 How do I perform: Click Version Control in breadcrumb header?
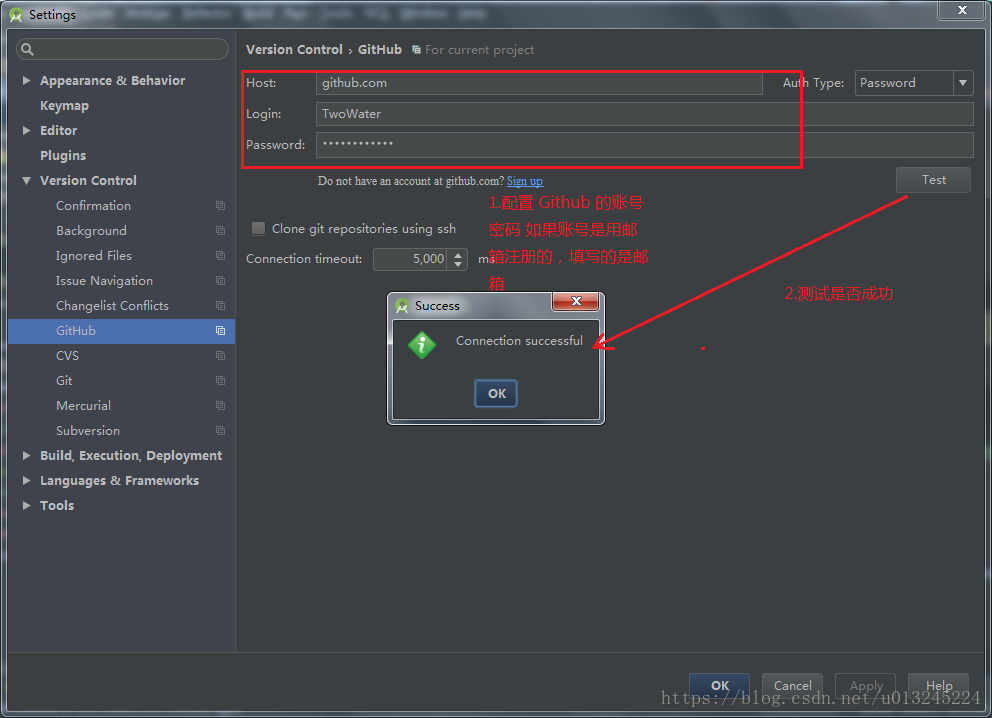point(294,49)
